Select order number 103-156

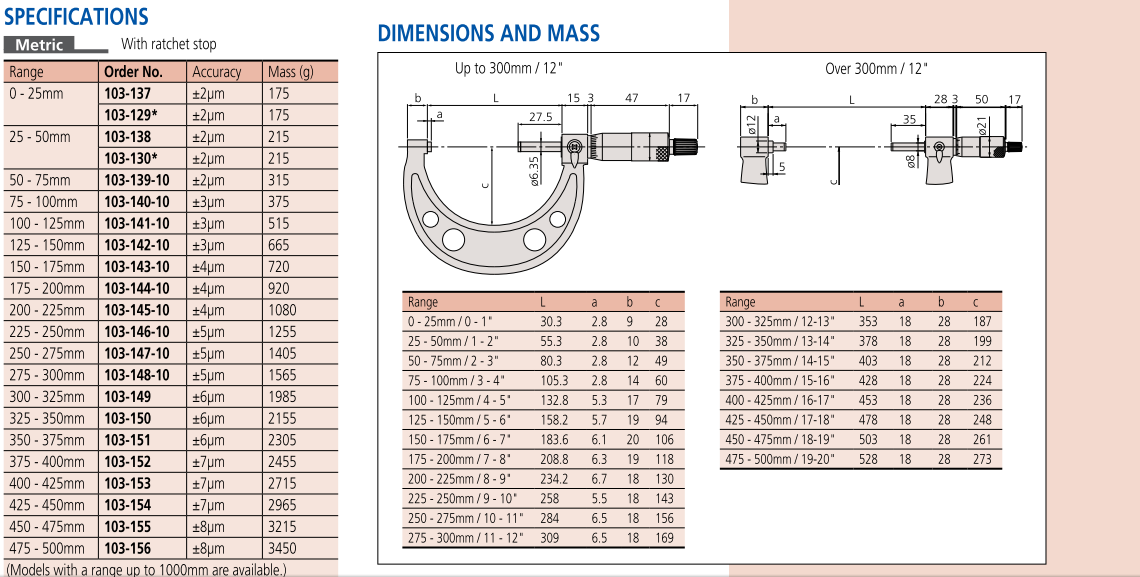coord(128,548)
